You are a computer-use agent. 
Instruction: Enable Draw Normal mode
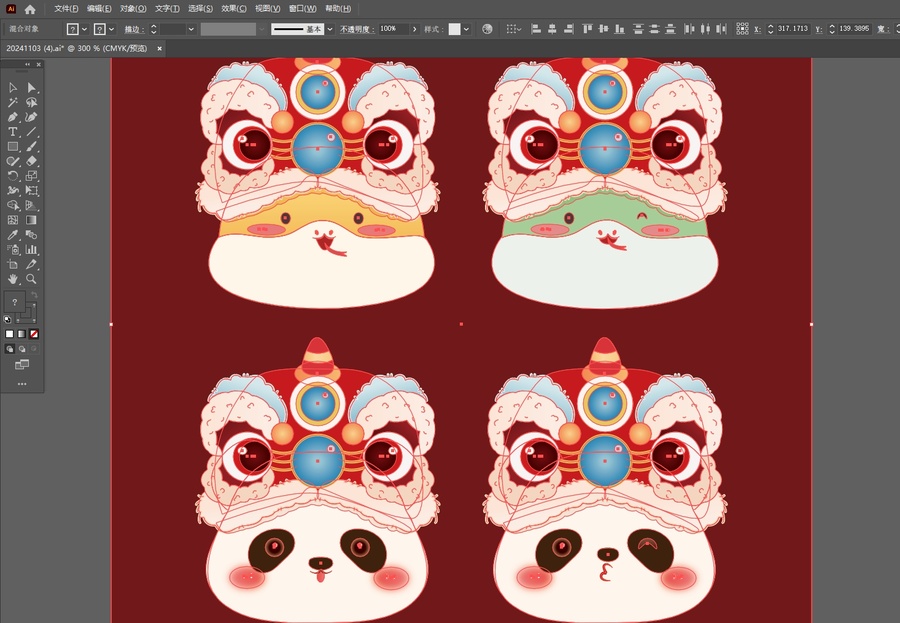[9, 349]
